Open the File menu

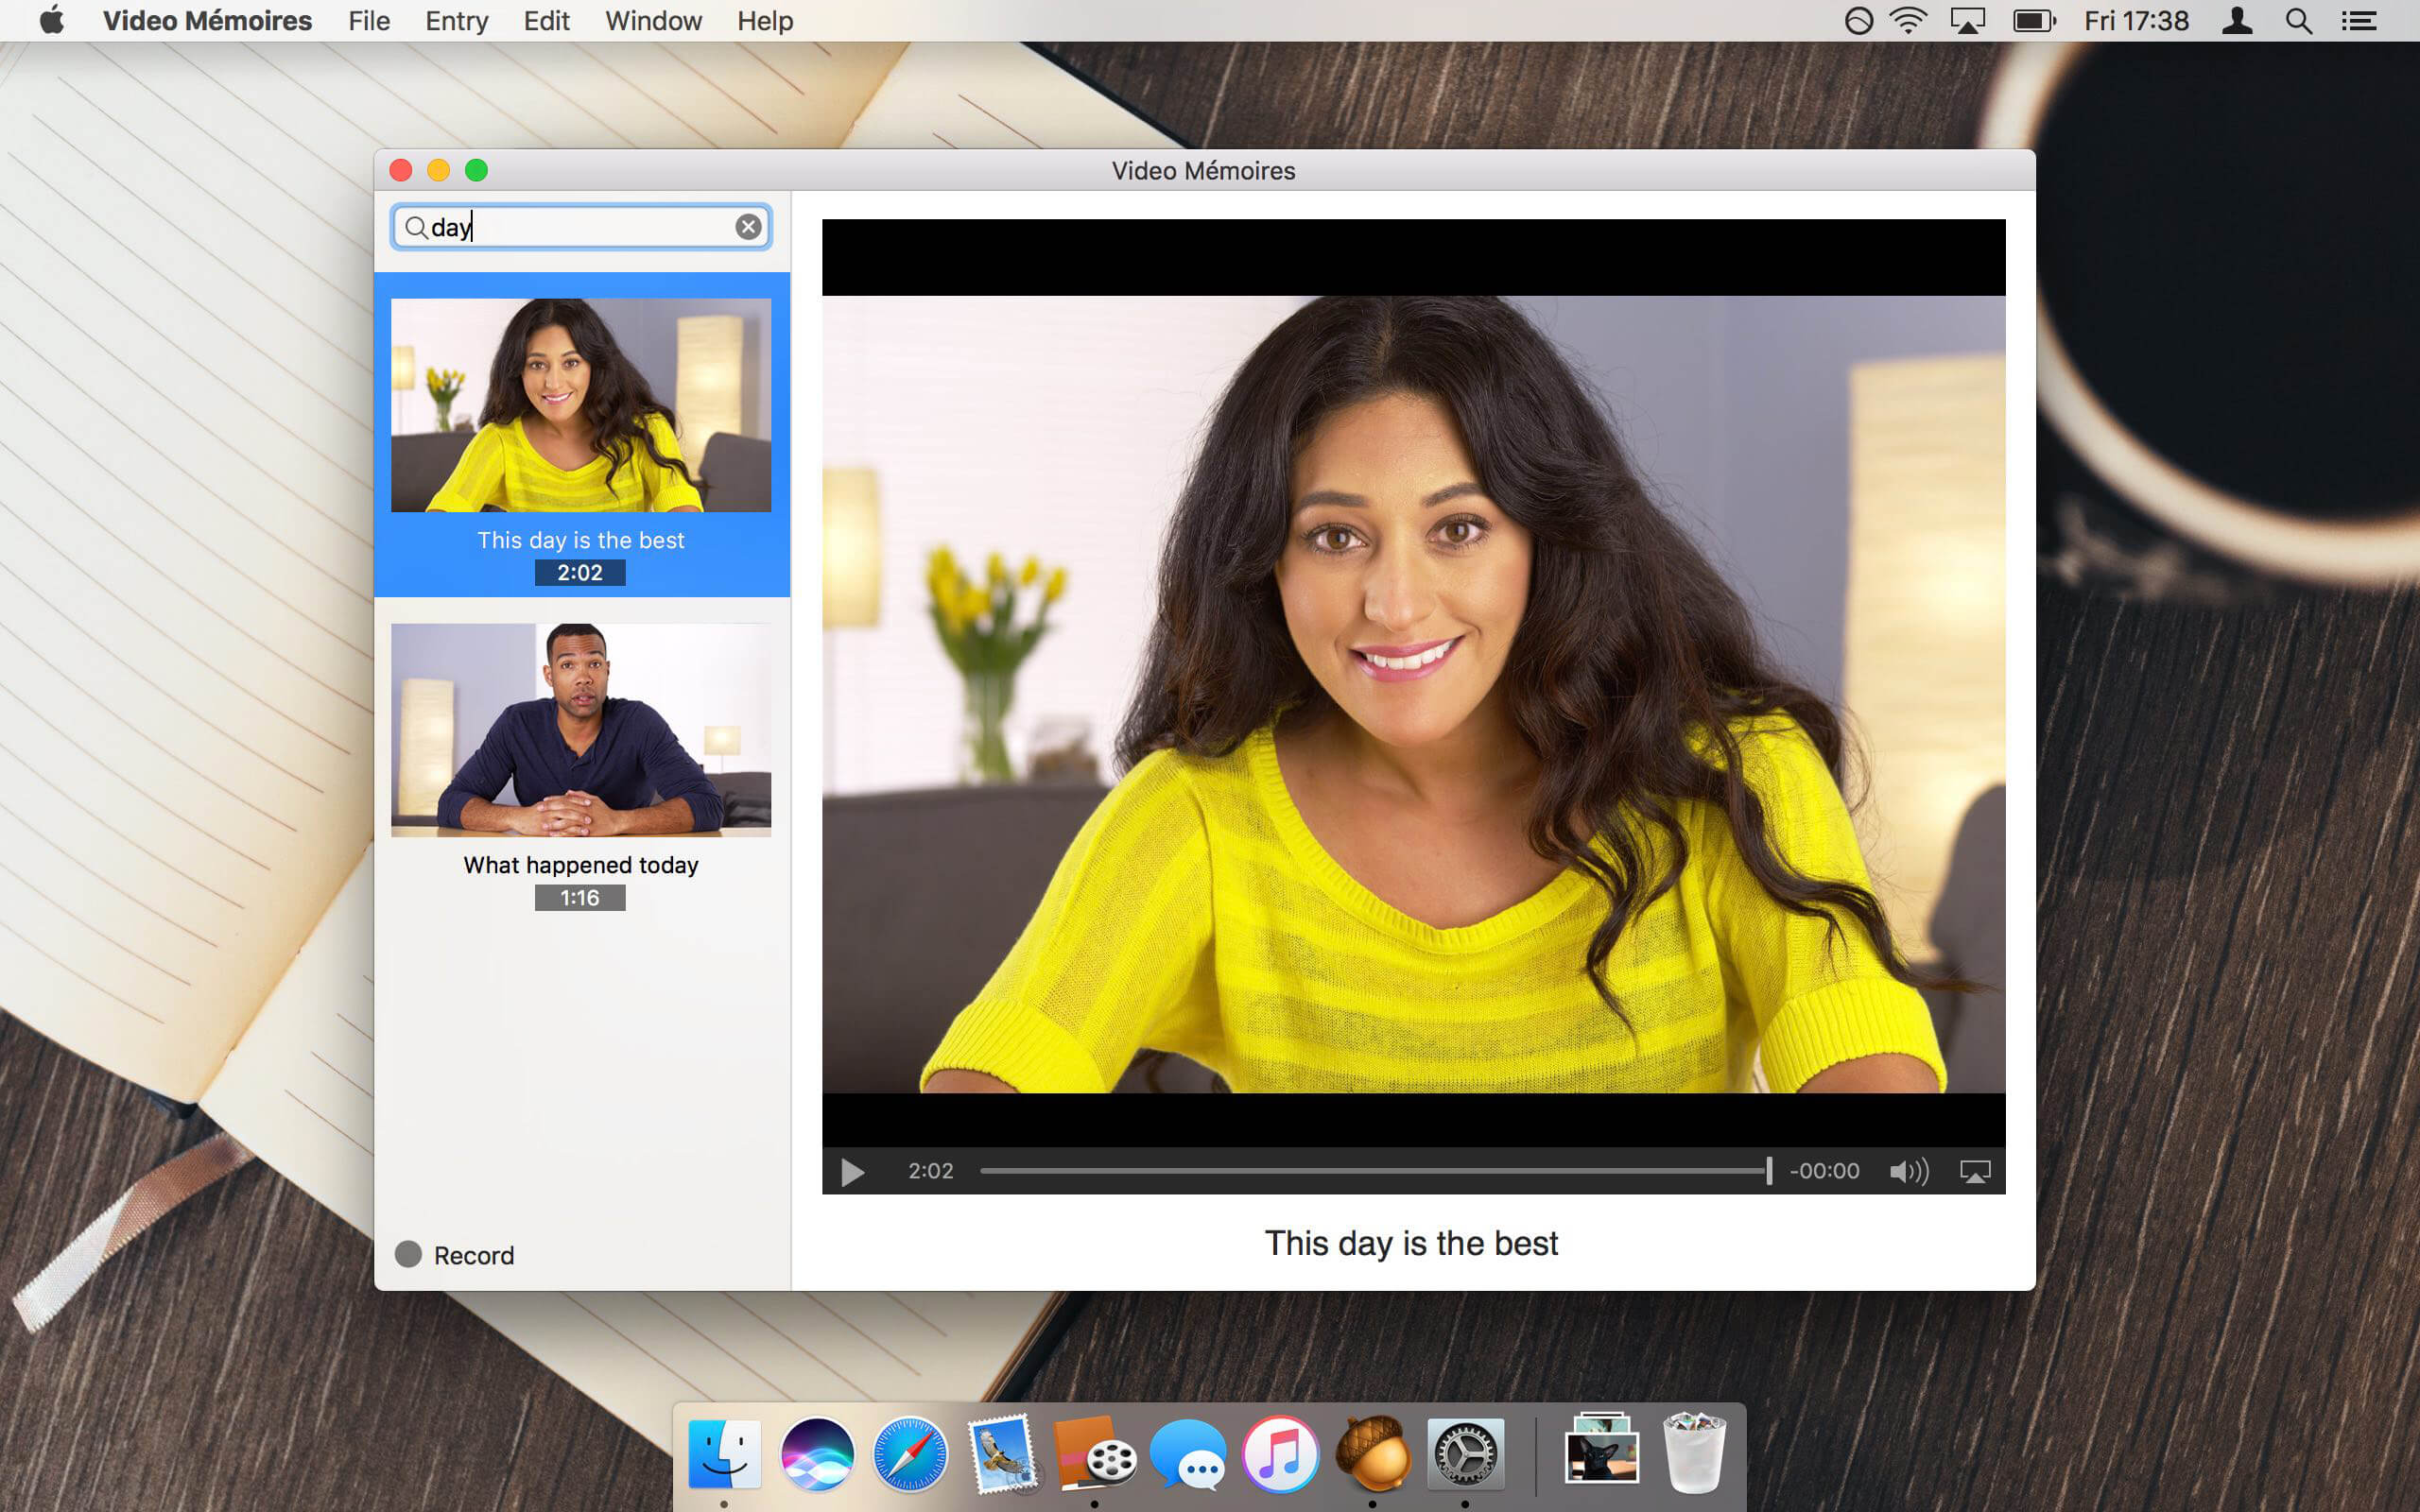[368, 21]
